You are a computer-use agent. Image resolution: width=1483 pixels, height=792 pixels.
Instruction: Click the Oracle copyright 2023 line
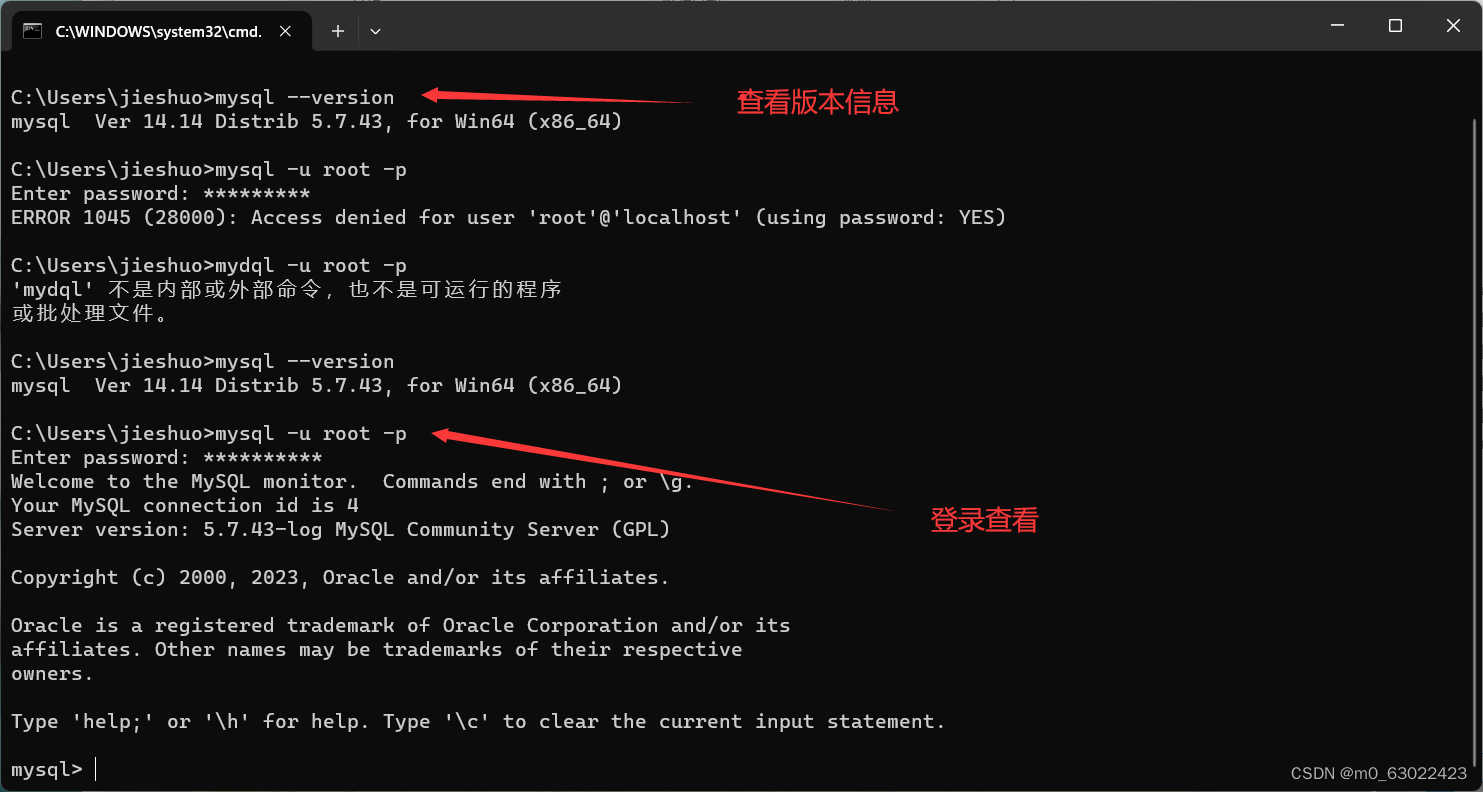pos(339,577)
